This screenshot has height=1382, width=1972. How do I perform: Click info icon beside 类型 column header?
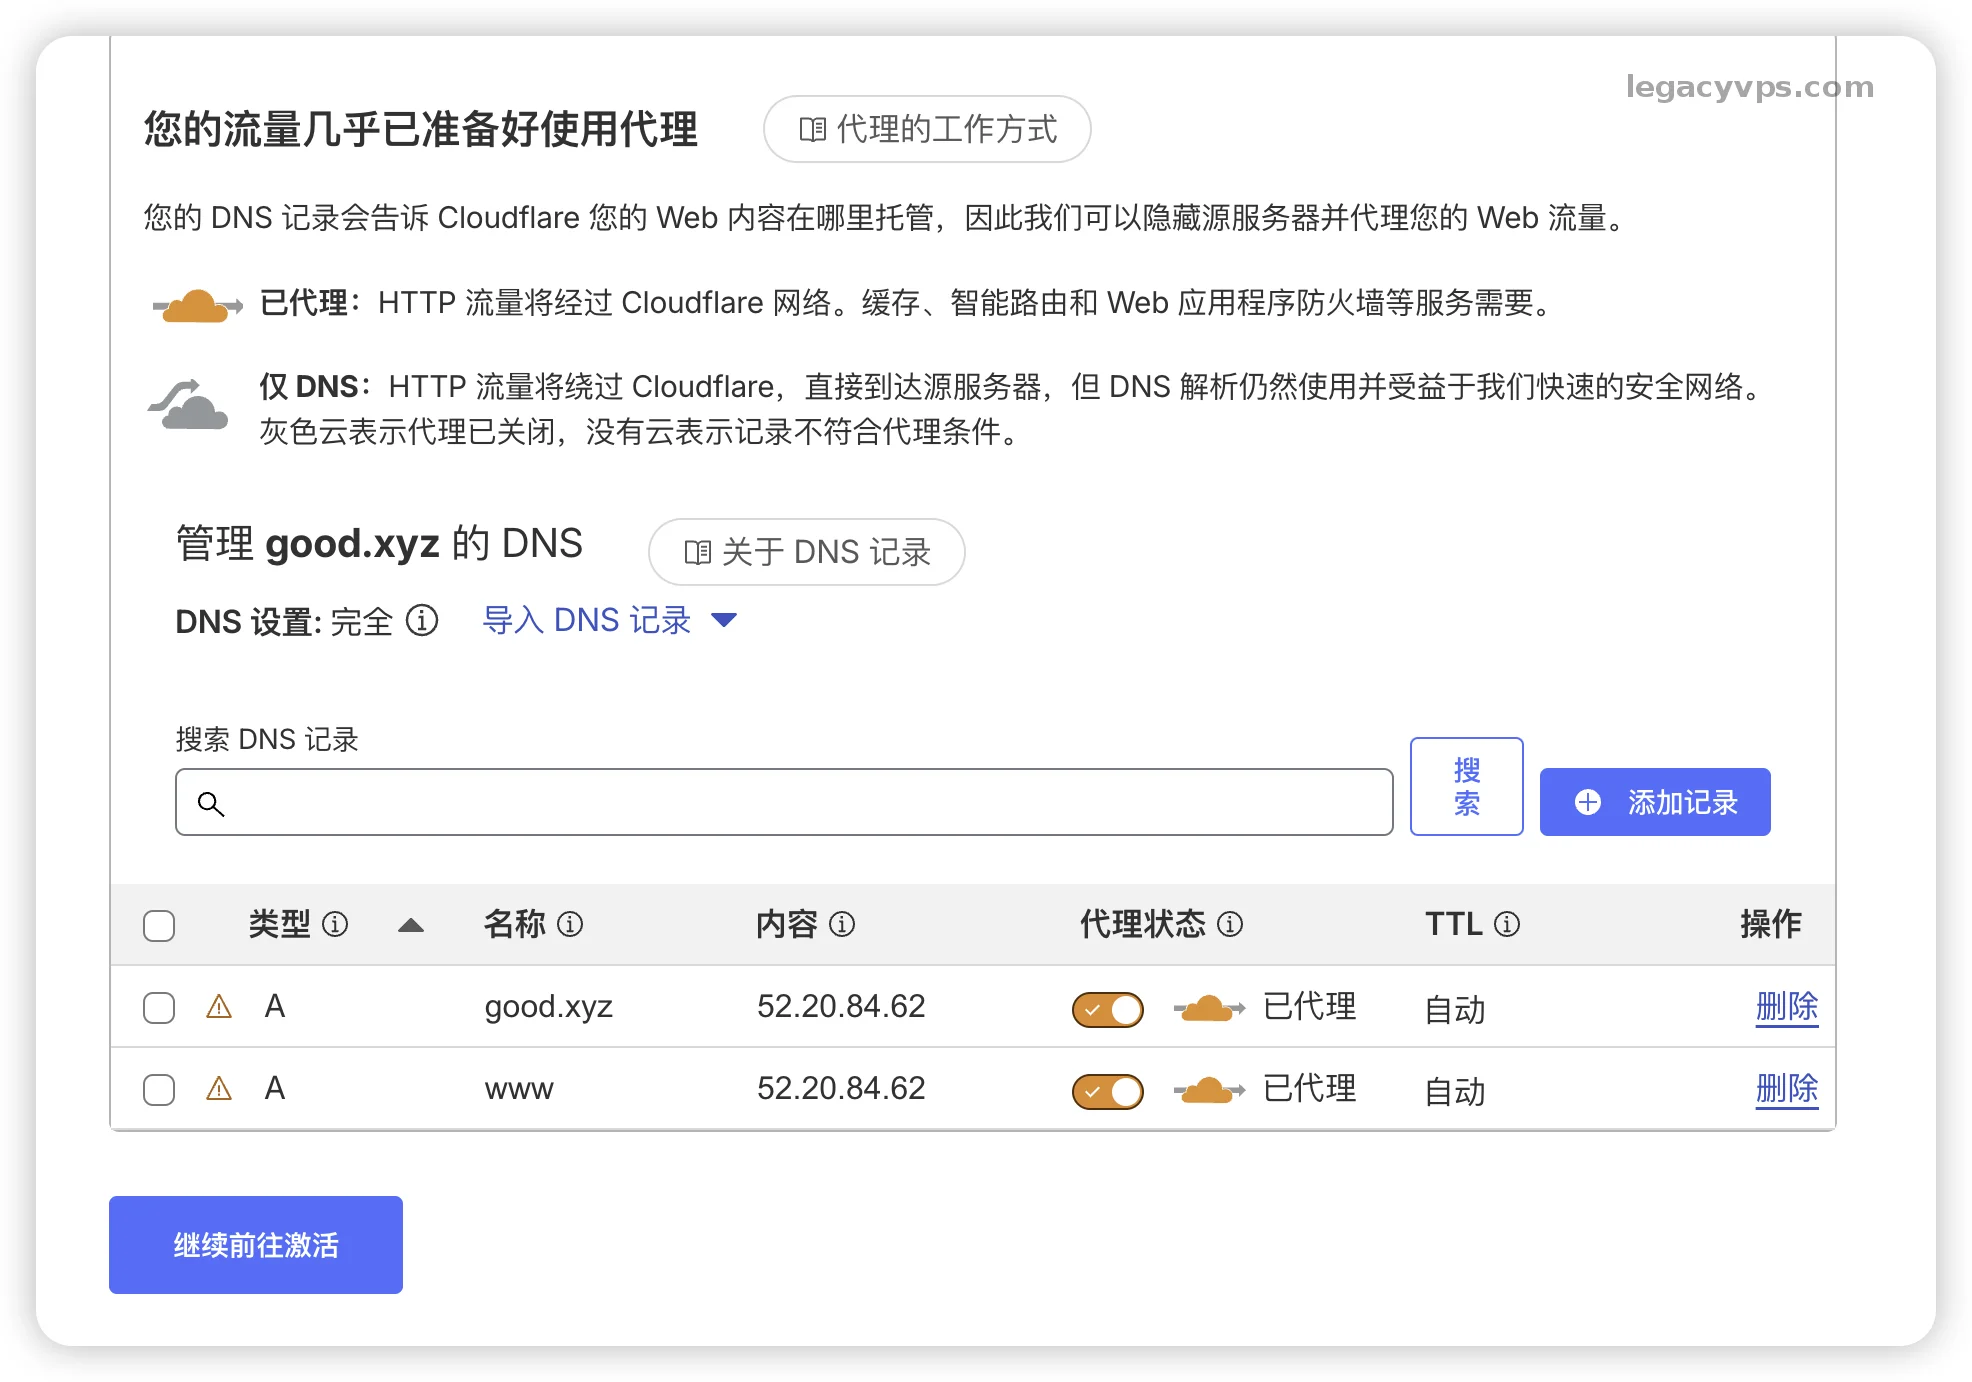coord(335,924)
